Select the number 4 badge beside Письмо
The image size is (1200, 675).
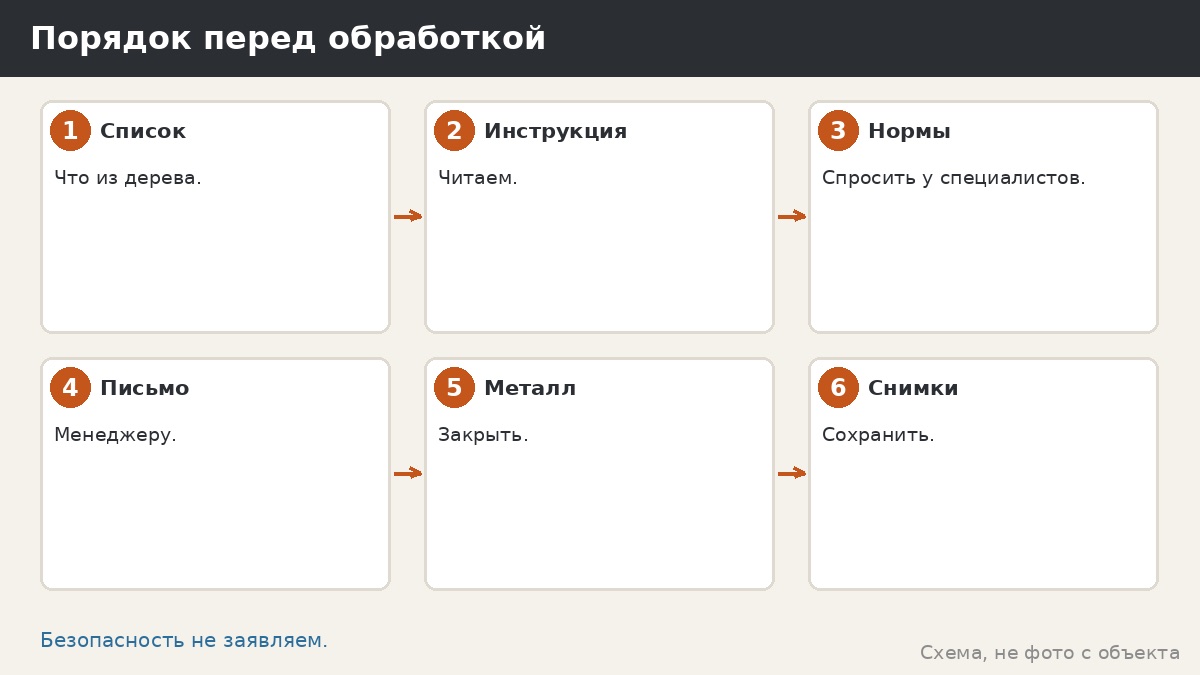pos(70,388)
